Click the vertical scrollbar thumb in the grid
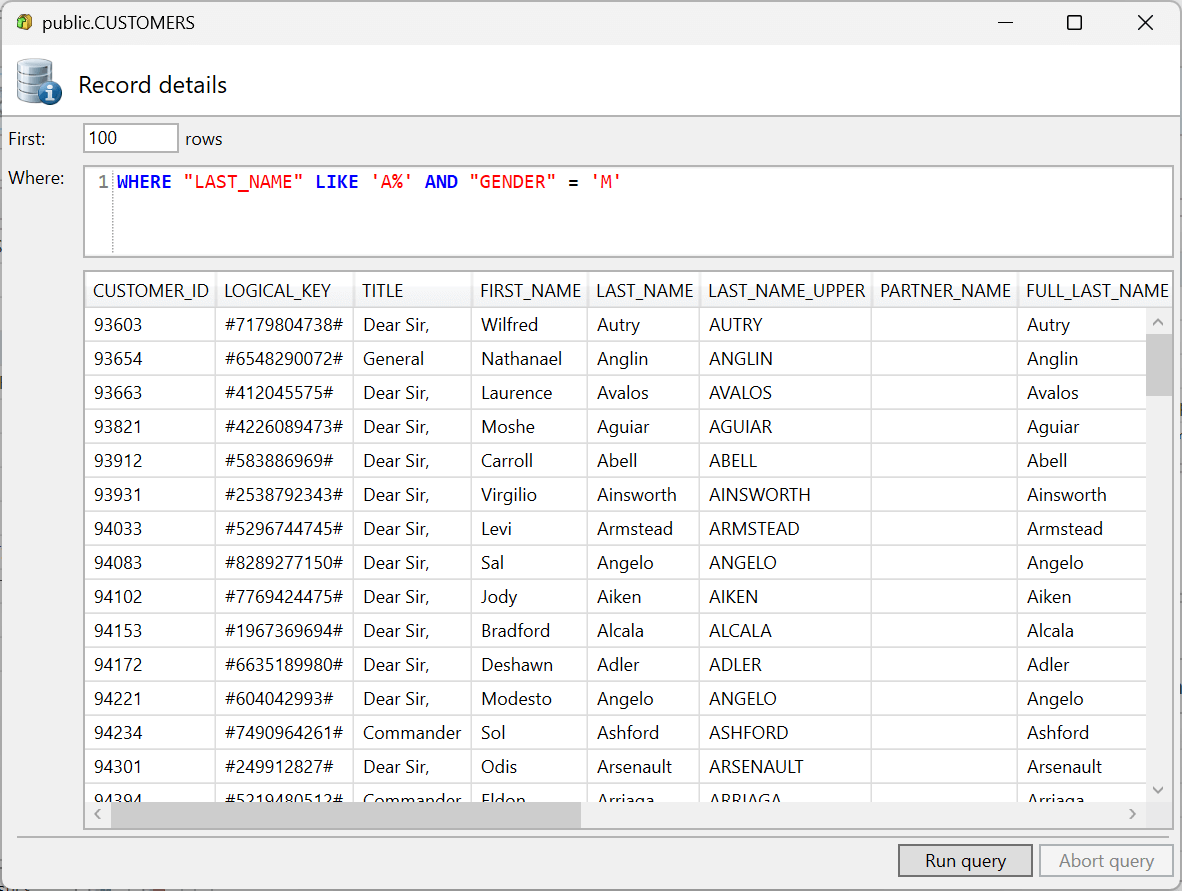The image size is (1182, 891). 1158,365
